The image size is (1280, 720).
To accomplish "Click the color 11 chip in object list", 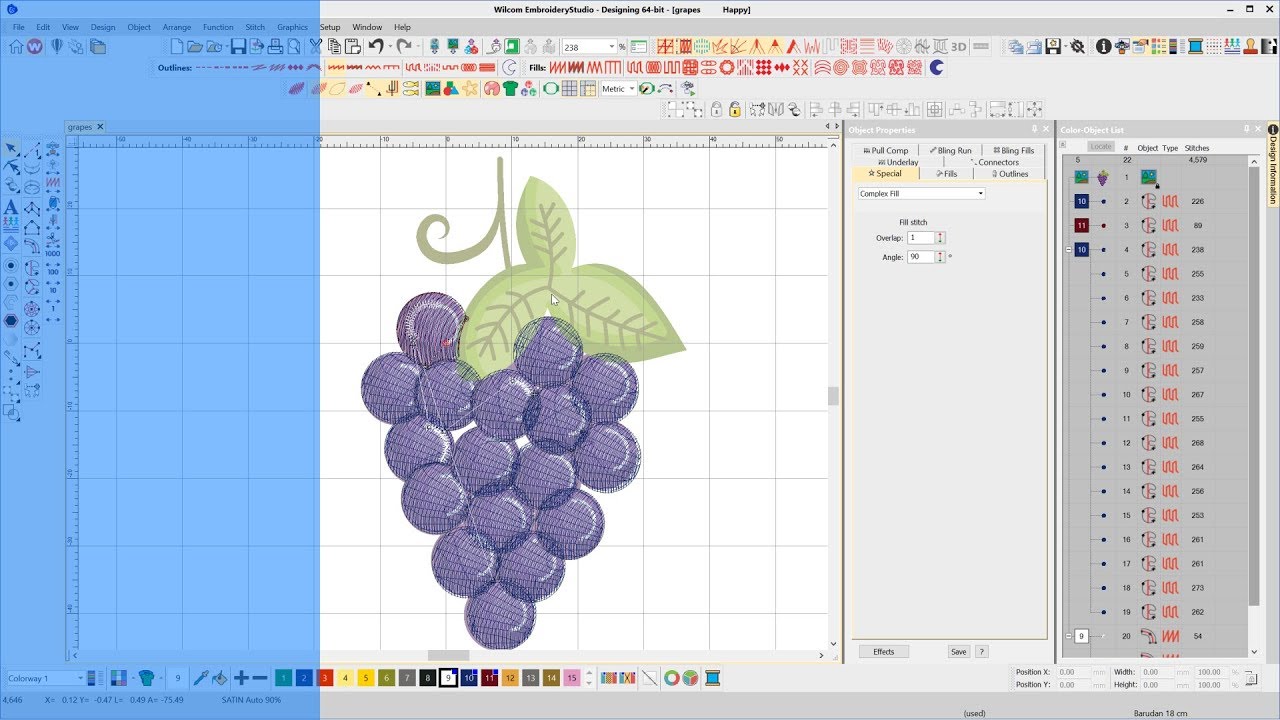I will [1081, 225].
